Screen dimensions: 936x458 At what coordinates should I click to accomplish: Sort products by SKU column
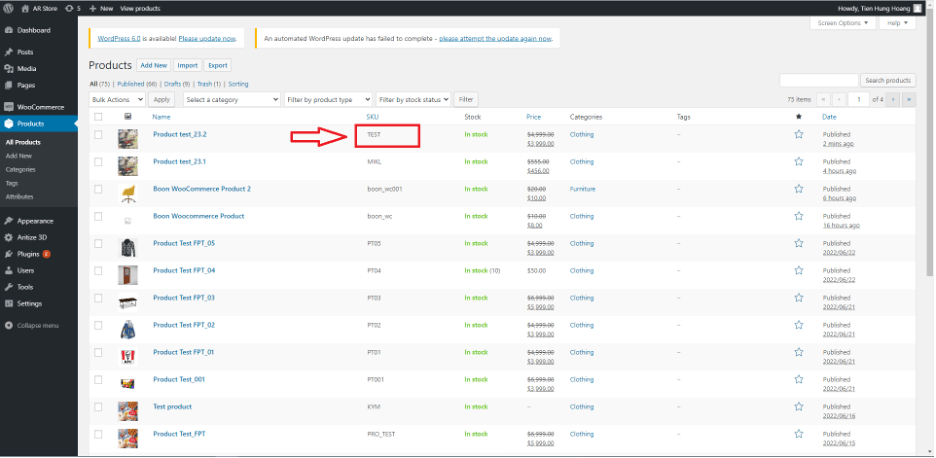click(372, 117)
